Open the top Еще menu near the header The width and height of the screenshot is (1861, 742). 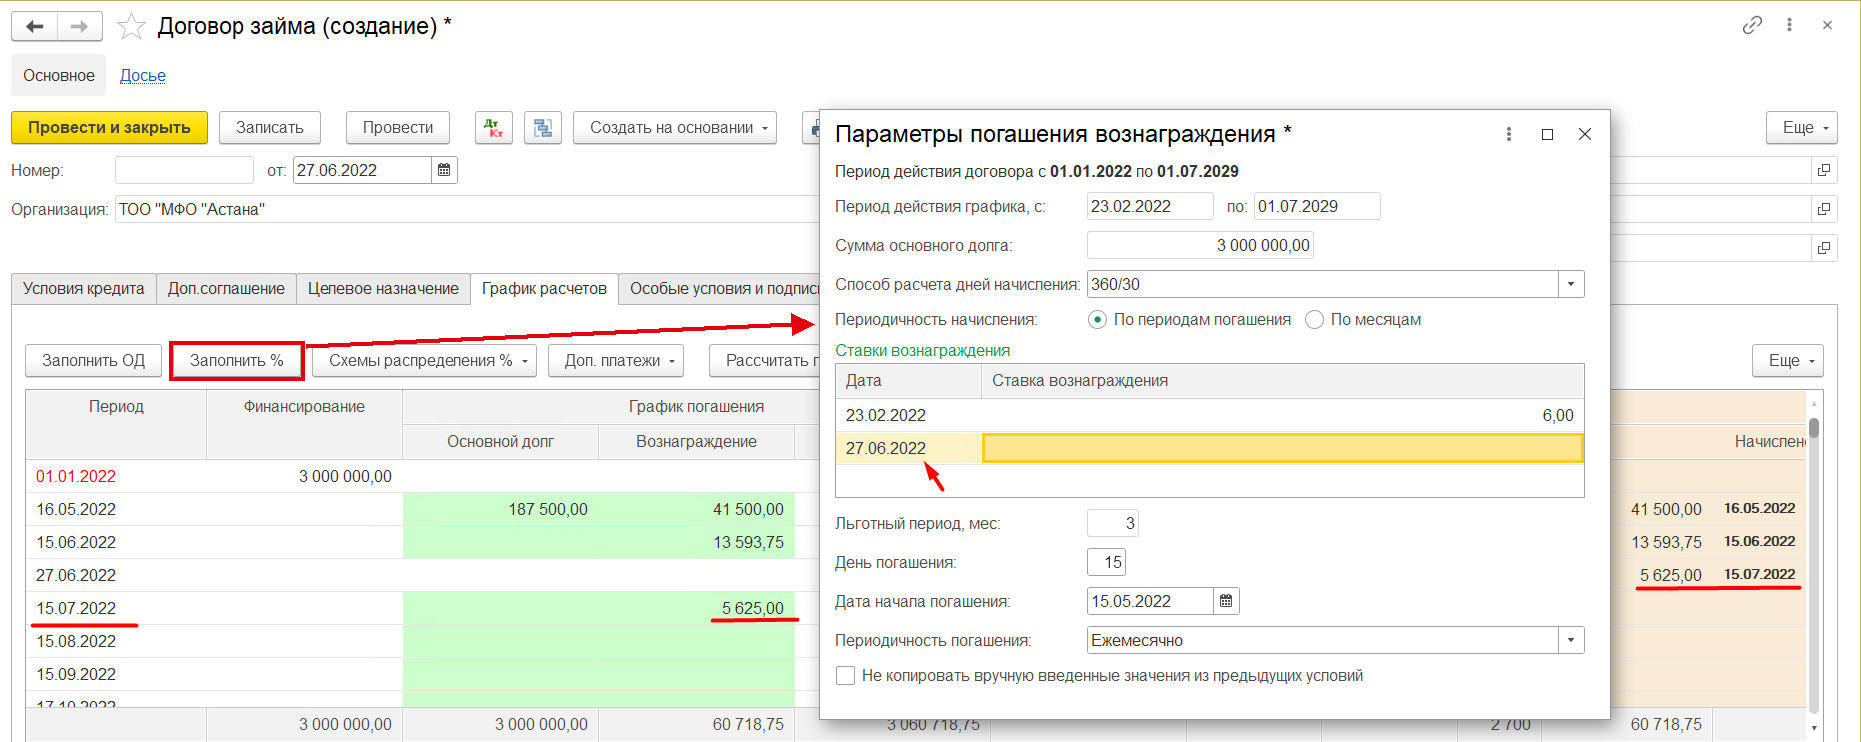[1802, 128]
